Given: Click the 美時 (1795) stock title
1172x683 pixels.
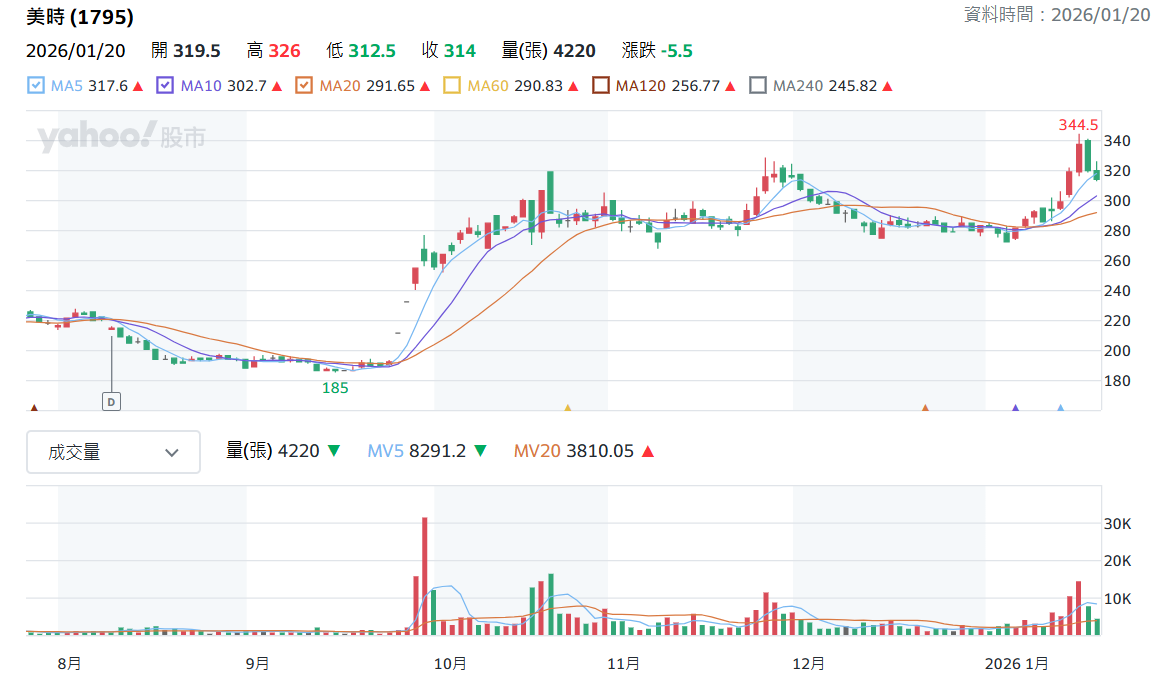Looking at the screenshot, I should tap(80, 16).
